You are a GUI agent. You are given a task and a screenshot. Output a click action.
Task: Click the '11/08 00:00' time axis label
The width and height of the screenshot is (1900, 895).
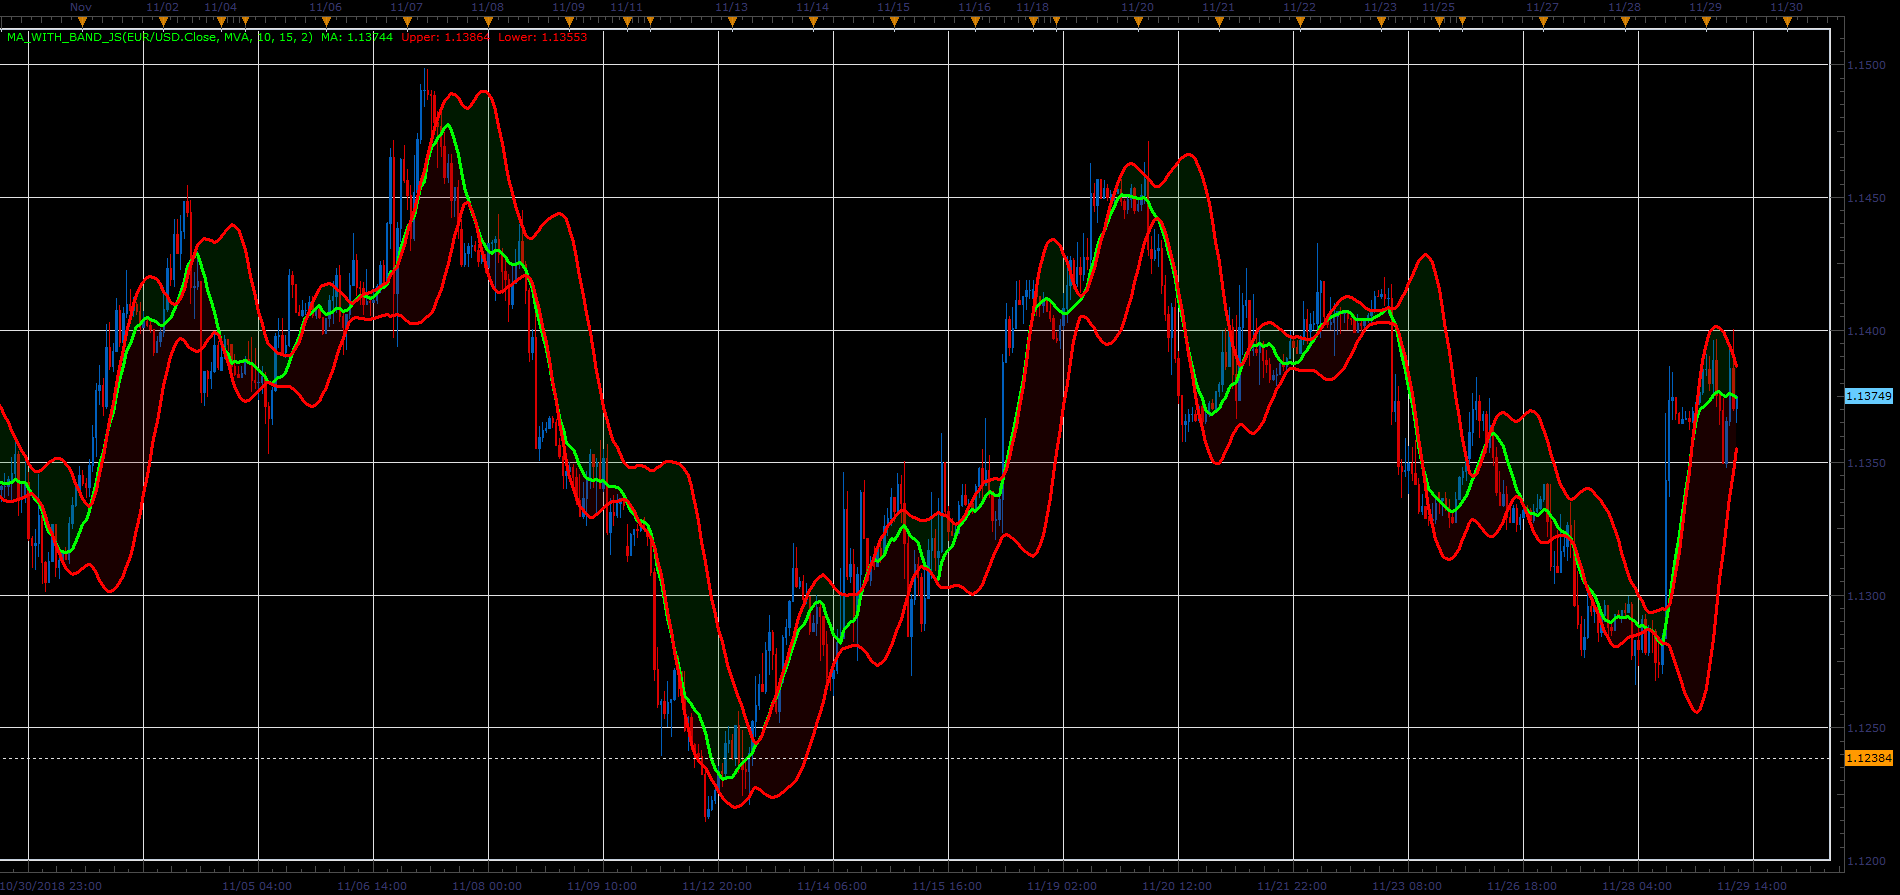(x=487, y=886)
